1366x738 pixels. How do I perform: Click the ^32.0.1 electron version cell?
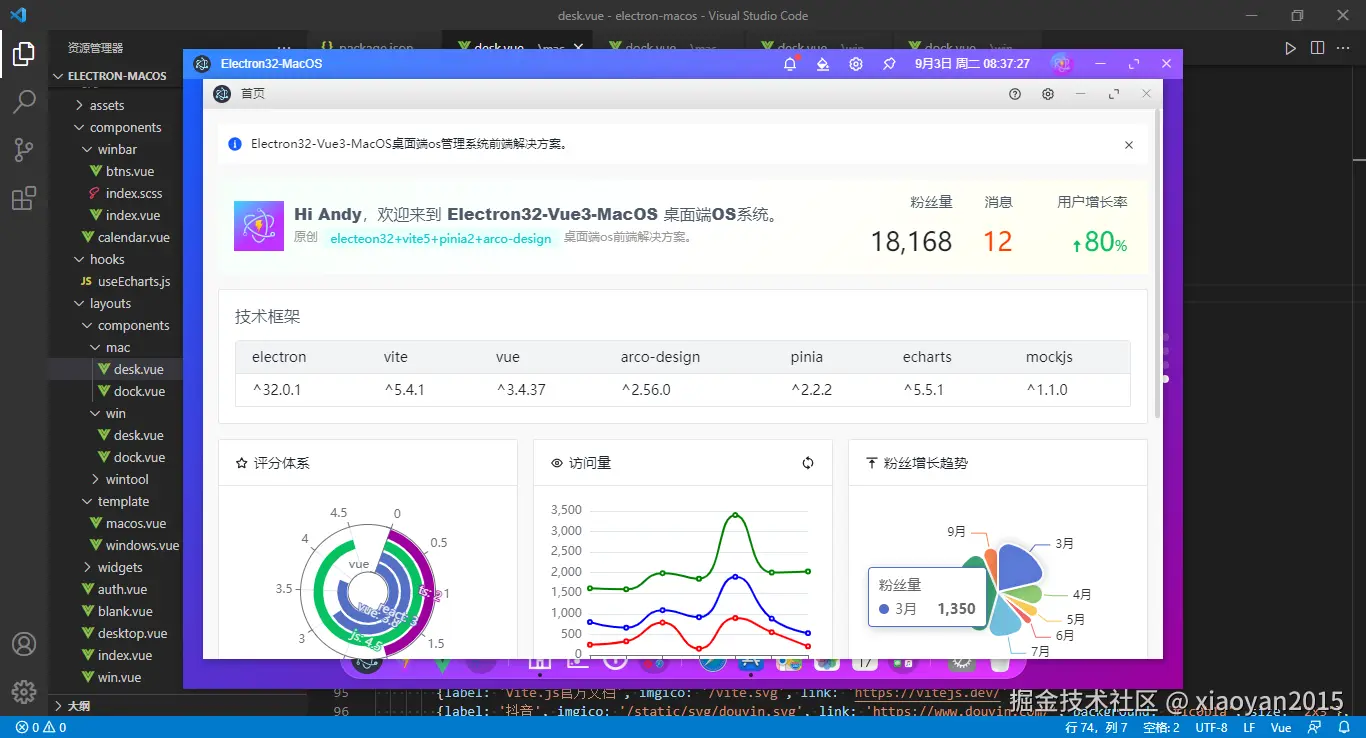(277, 390)
